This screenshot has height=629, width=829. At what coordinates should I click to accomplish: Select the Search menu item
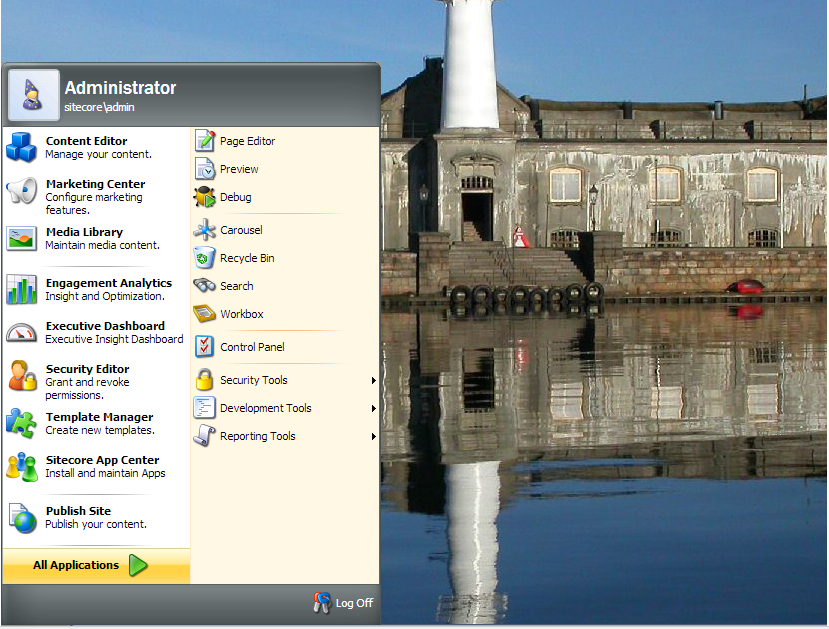tap(236, 286)
